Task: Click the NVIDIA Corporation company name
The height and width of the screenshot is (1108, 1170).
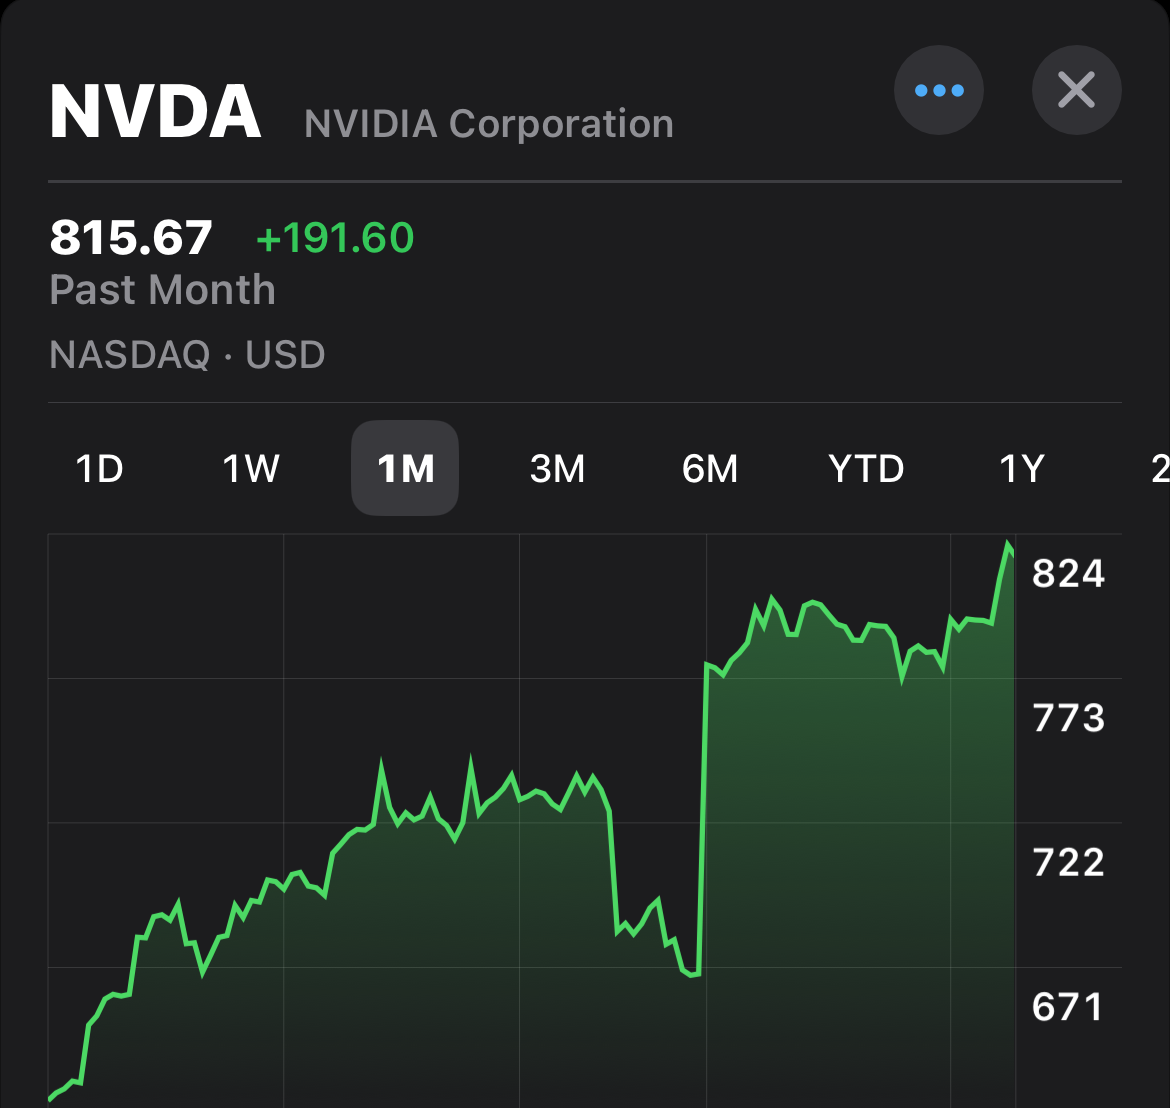Action: pos(488,124)
